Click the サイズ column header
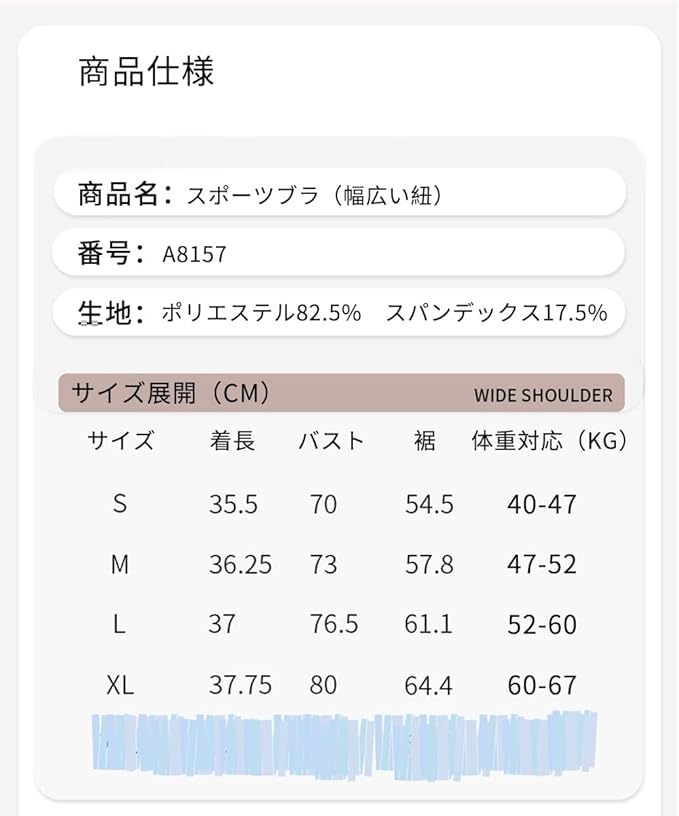Viewport: 679px width, 816px height. [x=120, y=441]
